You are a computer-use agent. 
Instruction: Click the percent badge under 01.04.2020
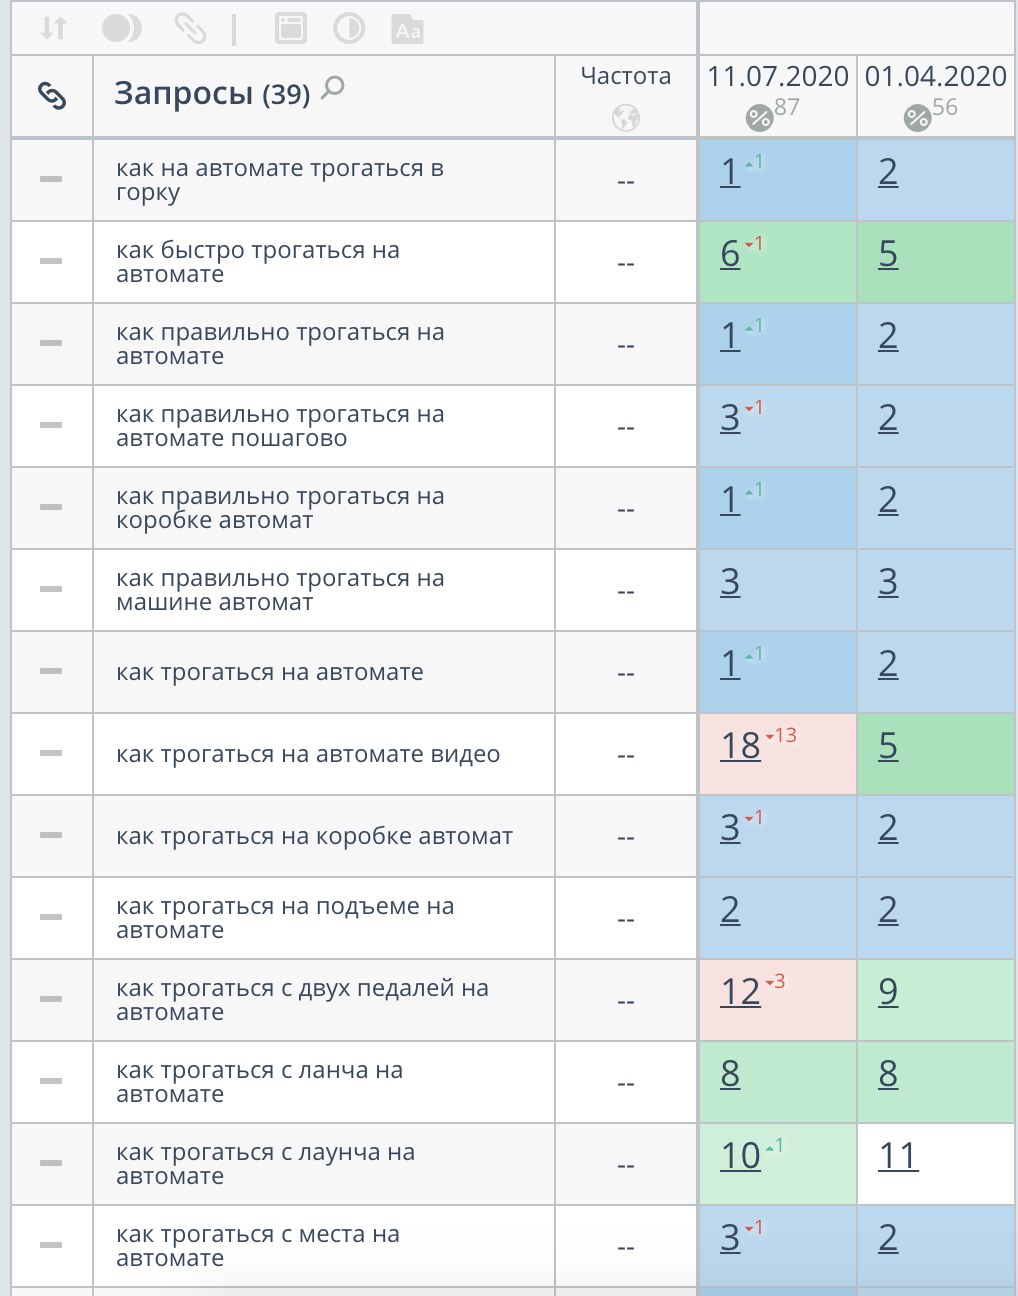[x=917, y=118]
